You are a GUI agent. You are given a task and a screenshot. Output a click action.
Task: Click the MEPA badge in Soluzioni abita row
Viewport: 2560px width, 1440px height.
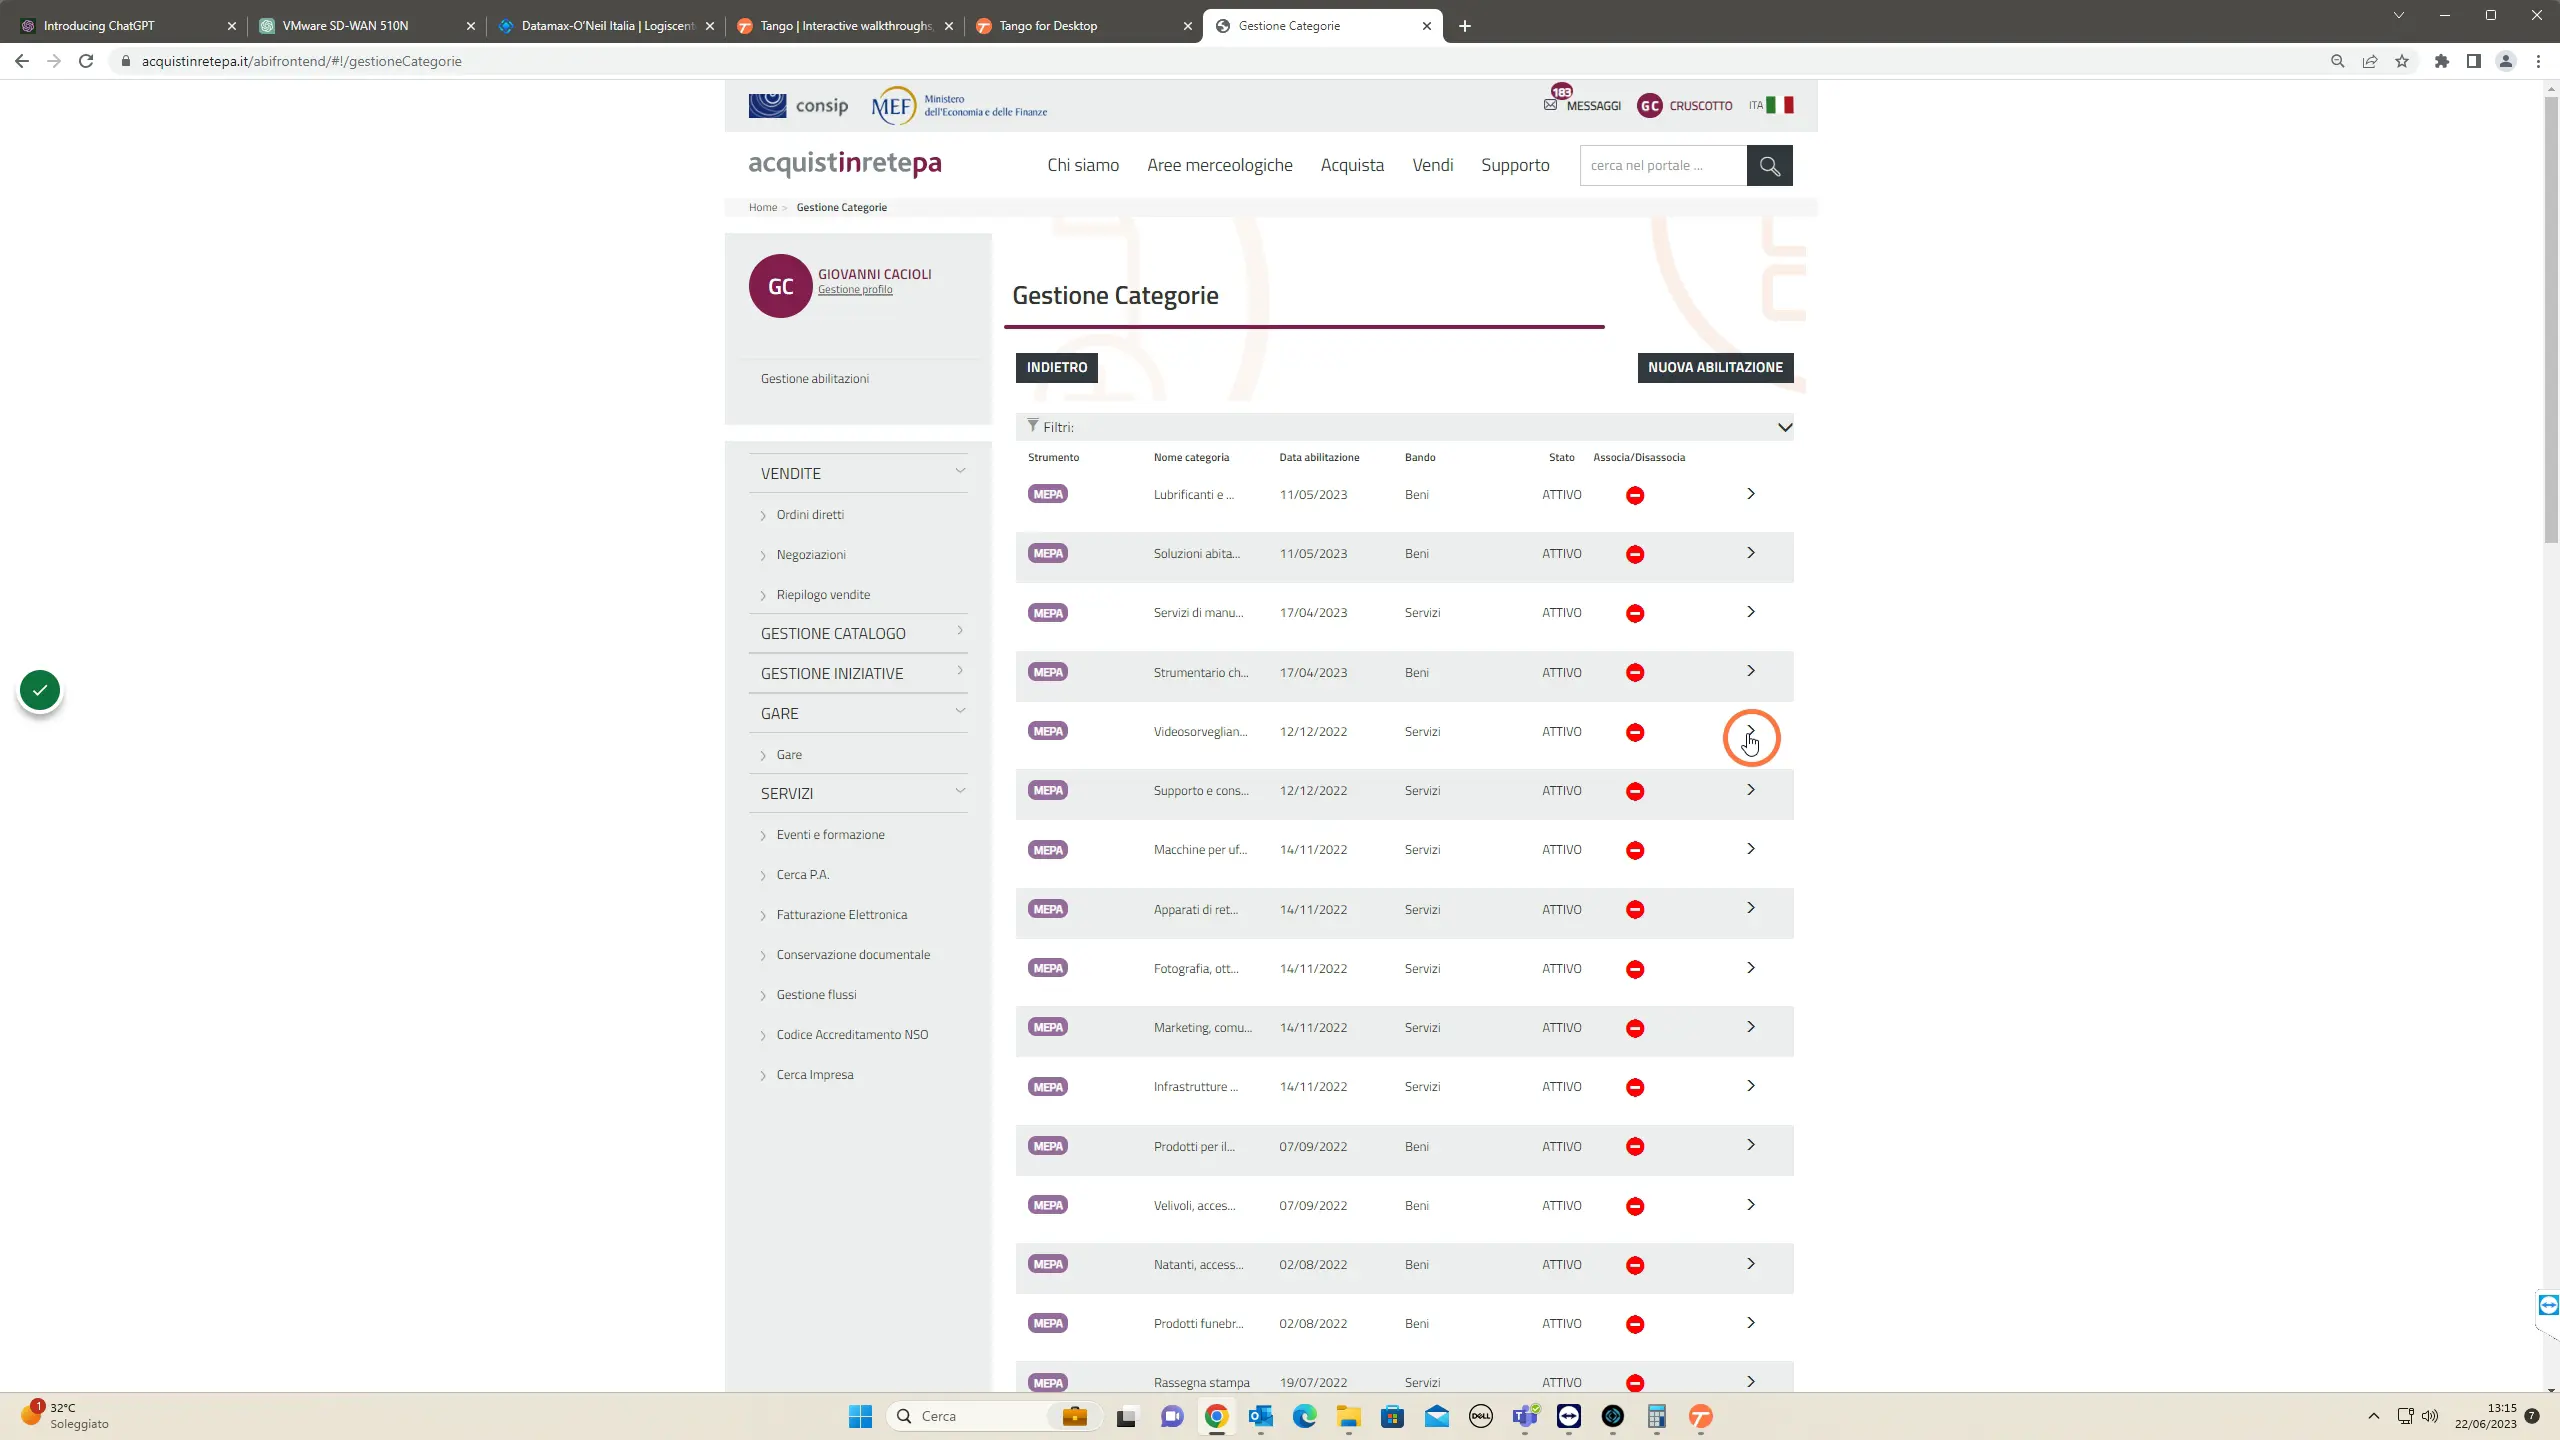click(x=1048, y=553)
